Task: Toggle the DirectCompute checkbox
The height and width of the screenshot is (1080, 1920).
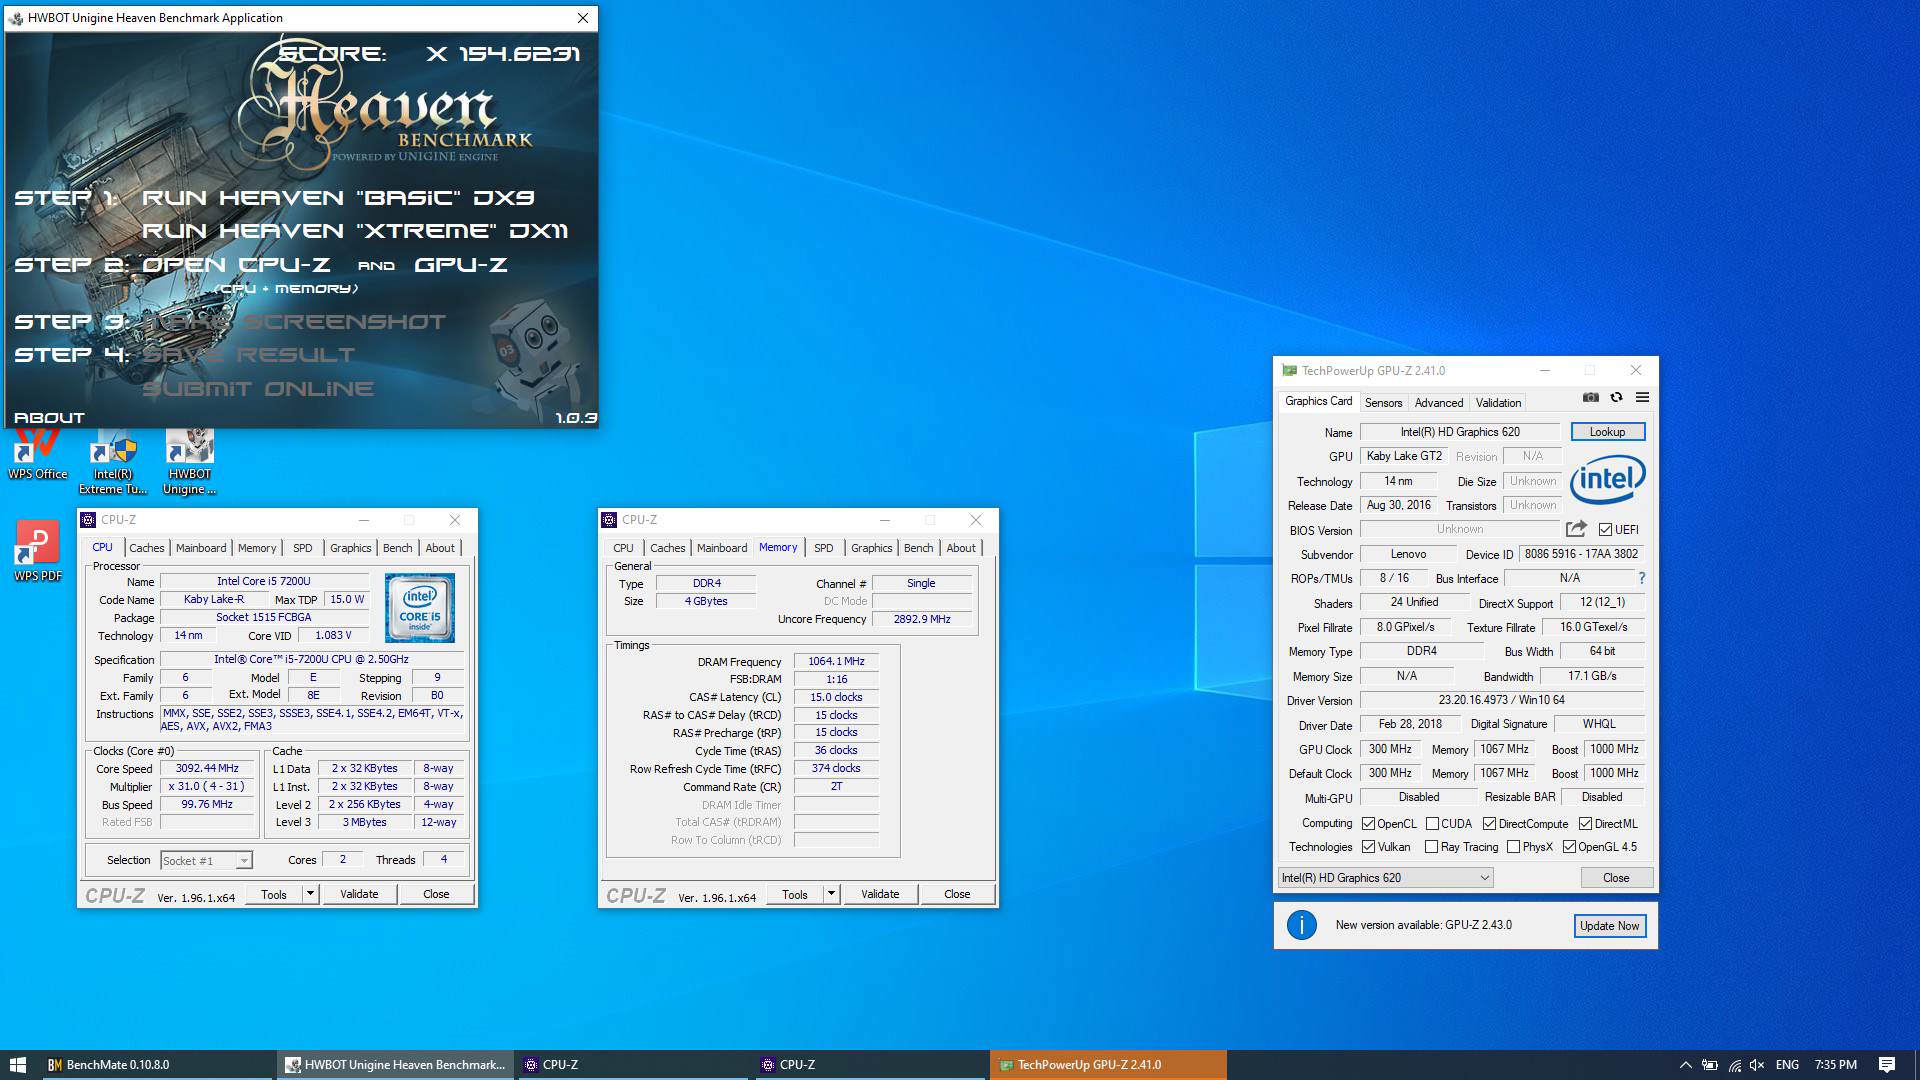Action: (x=1489, y=824)
